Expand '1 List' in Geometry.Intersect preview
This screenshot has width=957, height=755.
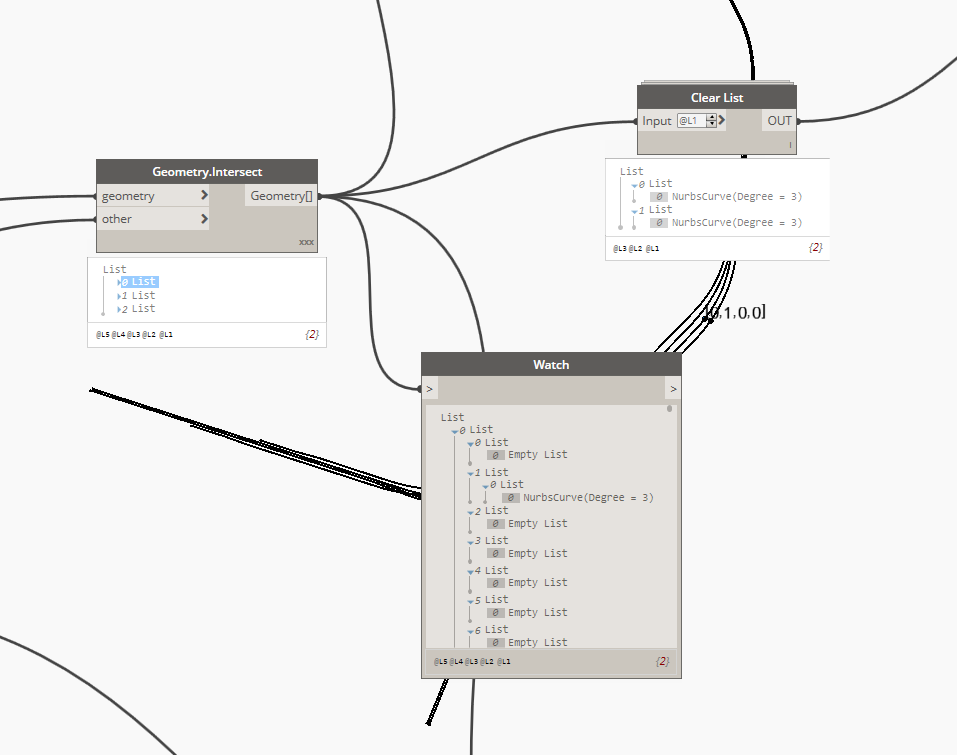click(119, 296)
